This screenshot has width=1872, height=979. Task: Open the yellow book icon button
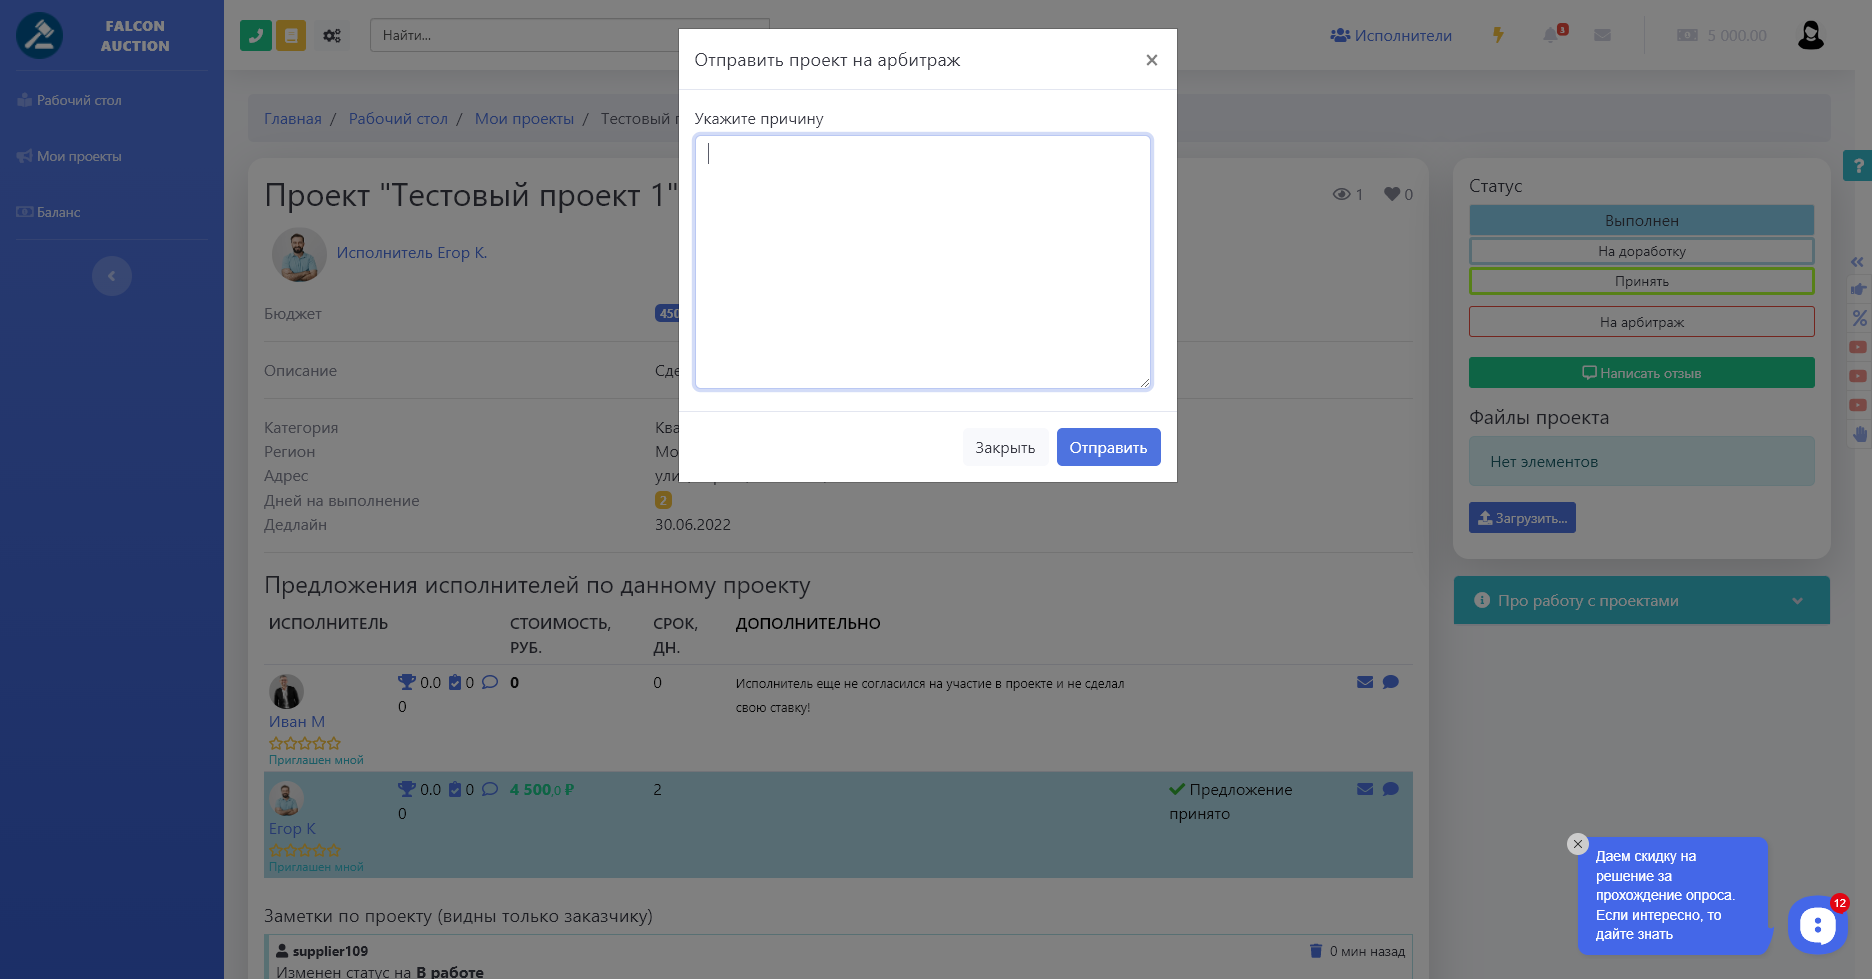pos(291,35)
